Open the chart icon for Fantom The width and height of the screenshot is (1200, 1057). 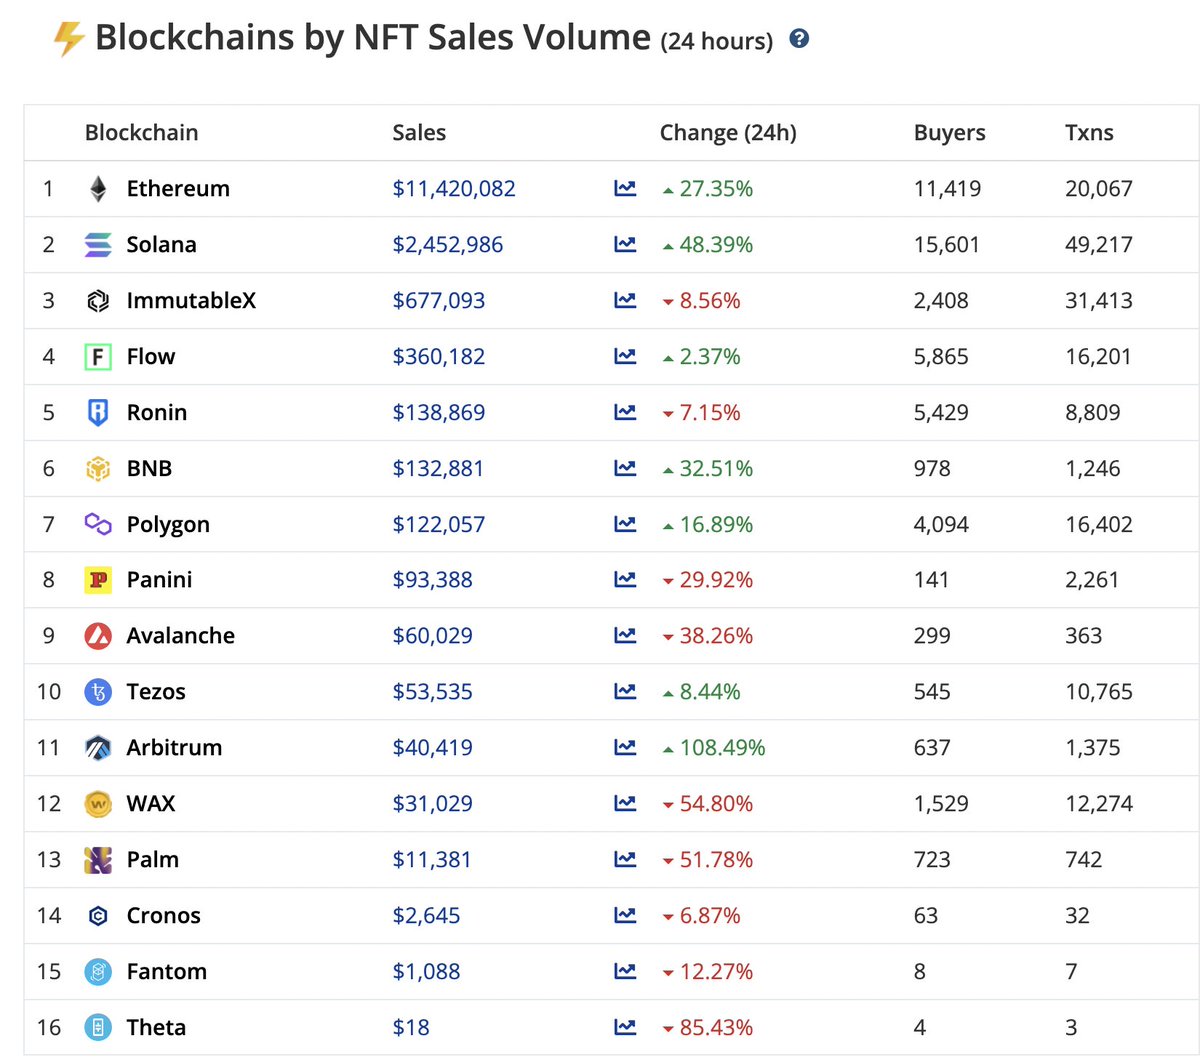pyautogui.click(x=625, y=971)
